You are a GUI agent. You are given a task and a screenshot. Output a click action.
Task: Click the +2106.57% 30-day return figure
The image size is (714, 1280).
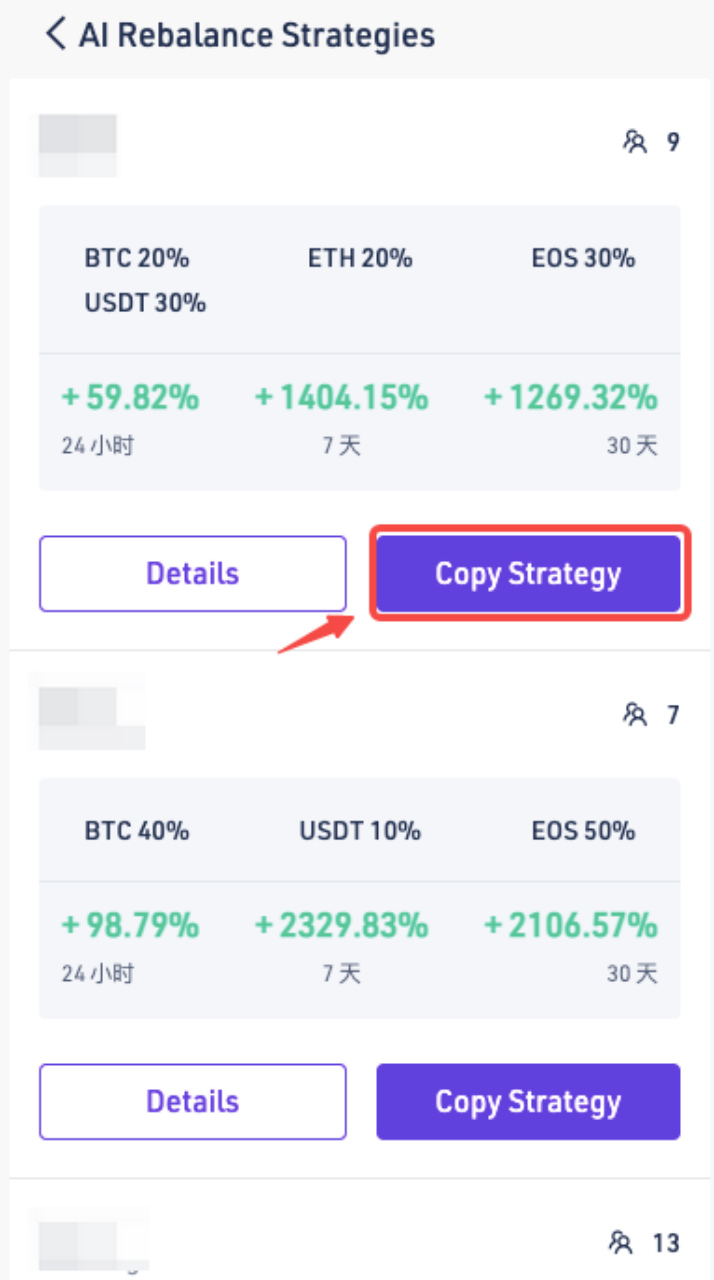pyautogui.click(x=571, y=925)
